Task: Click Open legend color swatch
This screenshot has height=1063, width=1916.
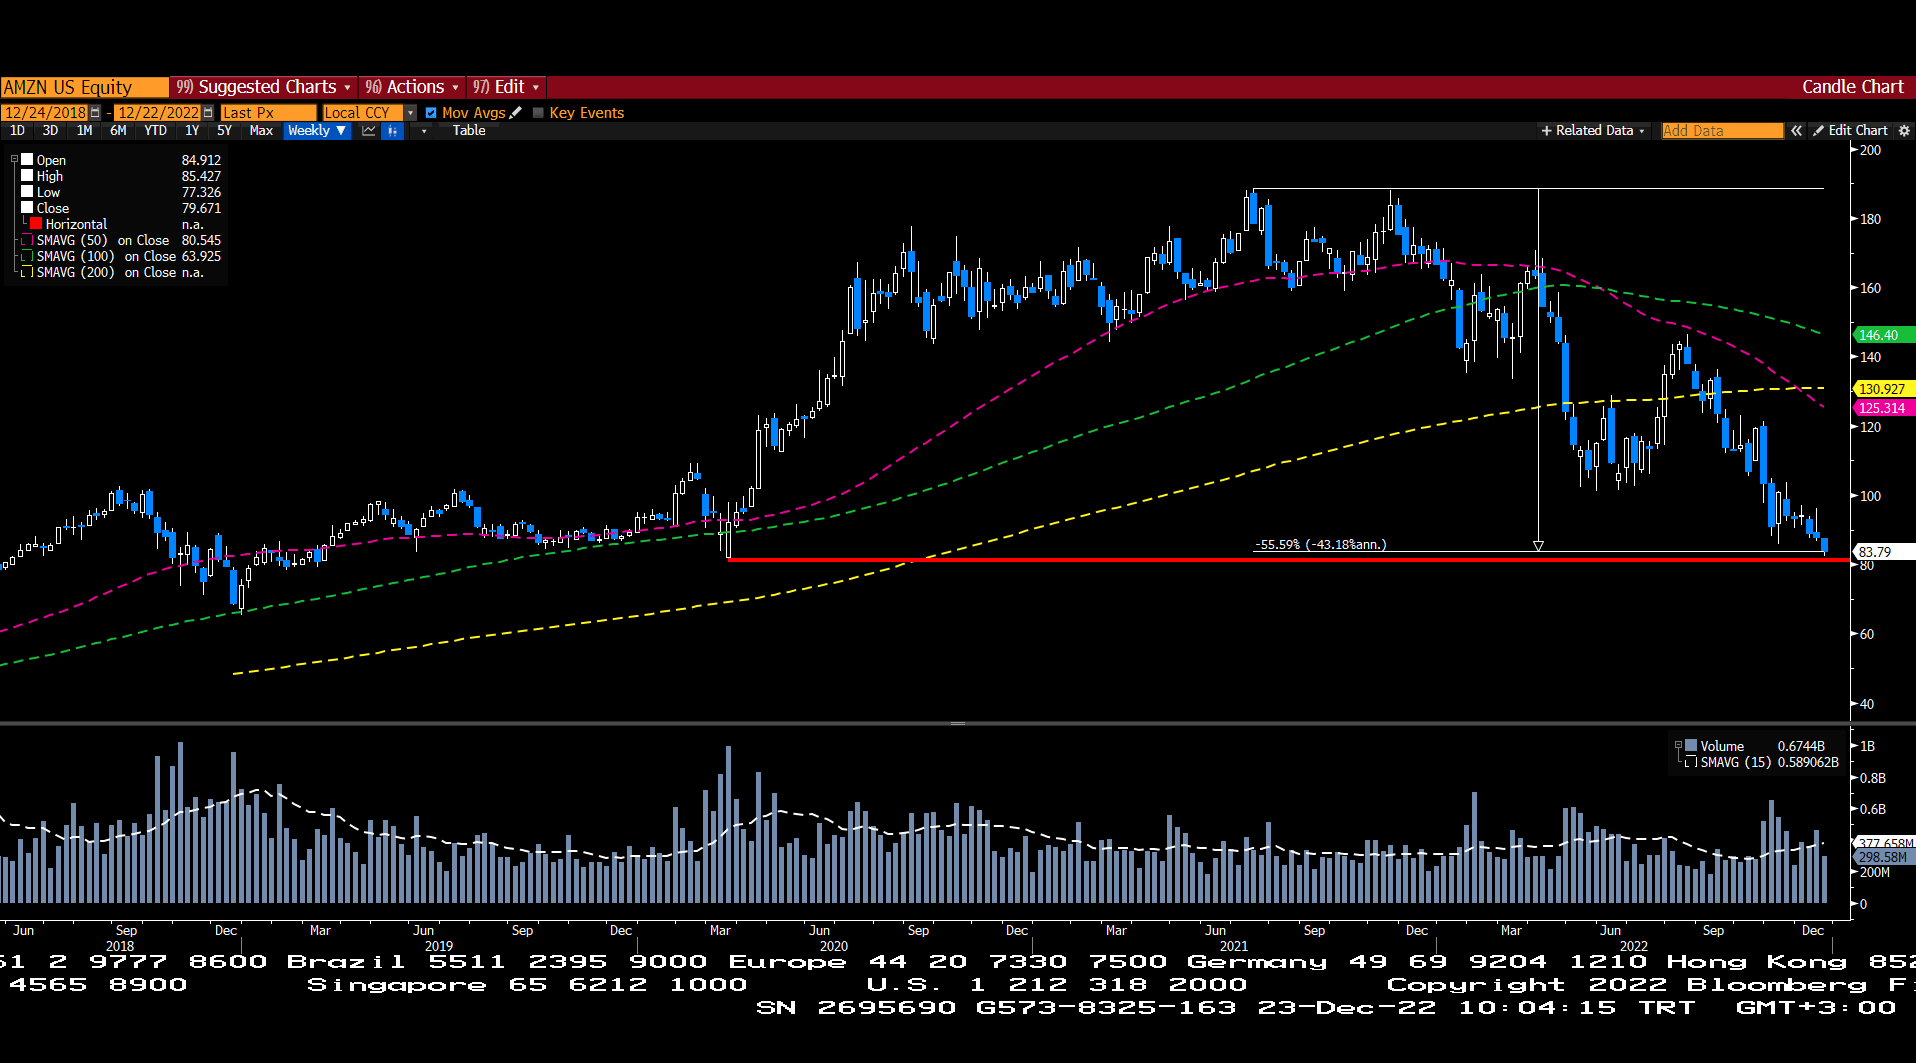Action: click(28, 160)
